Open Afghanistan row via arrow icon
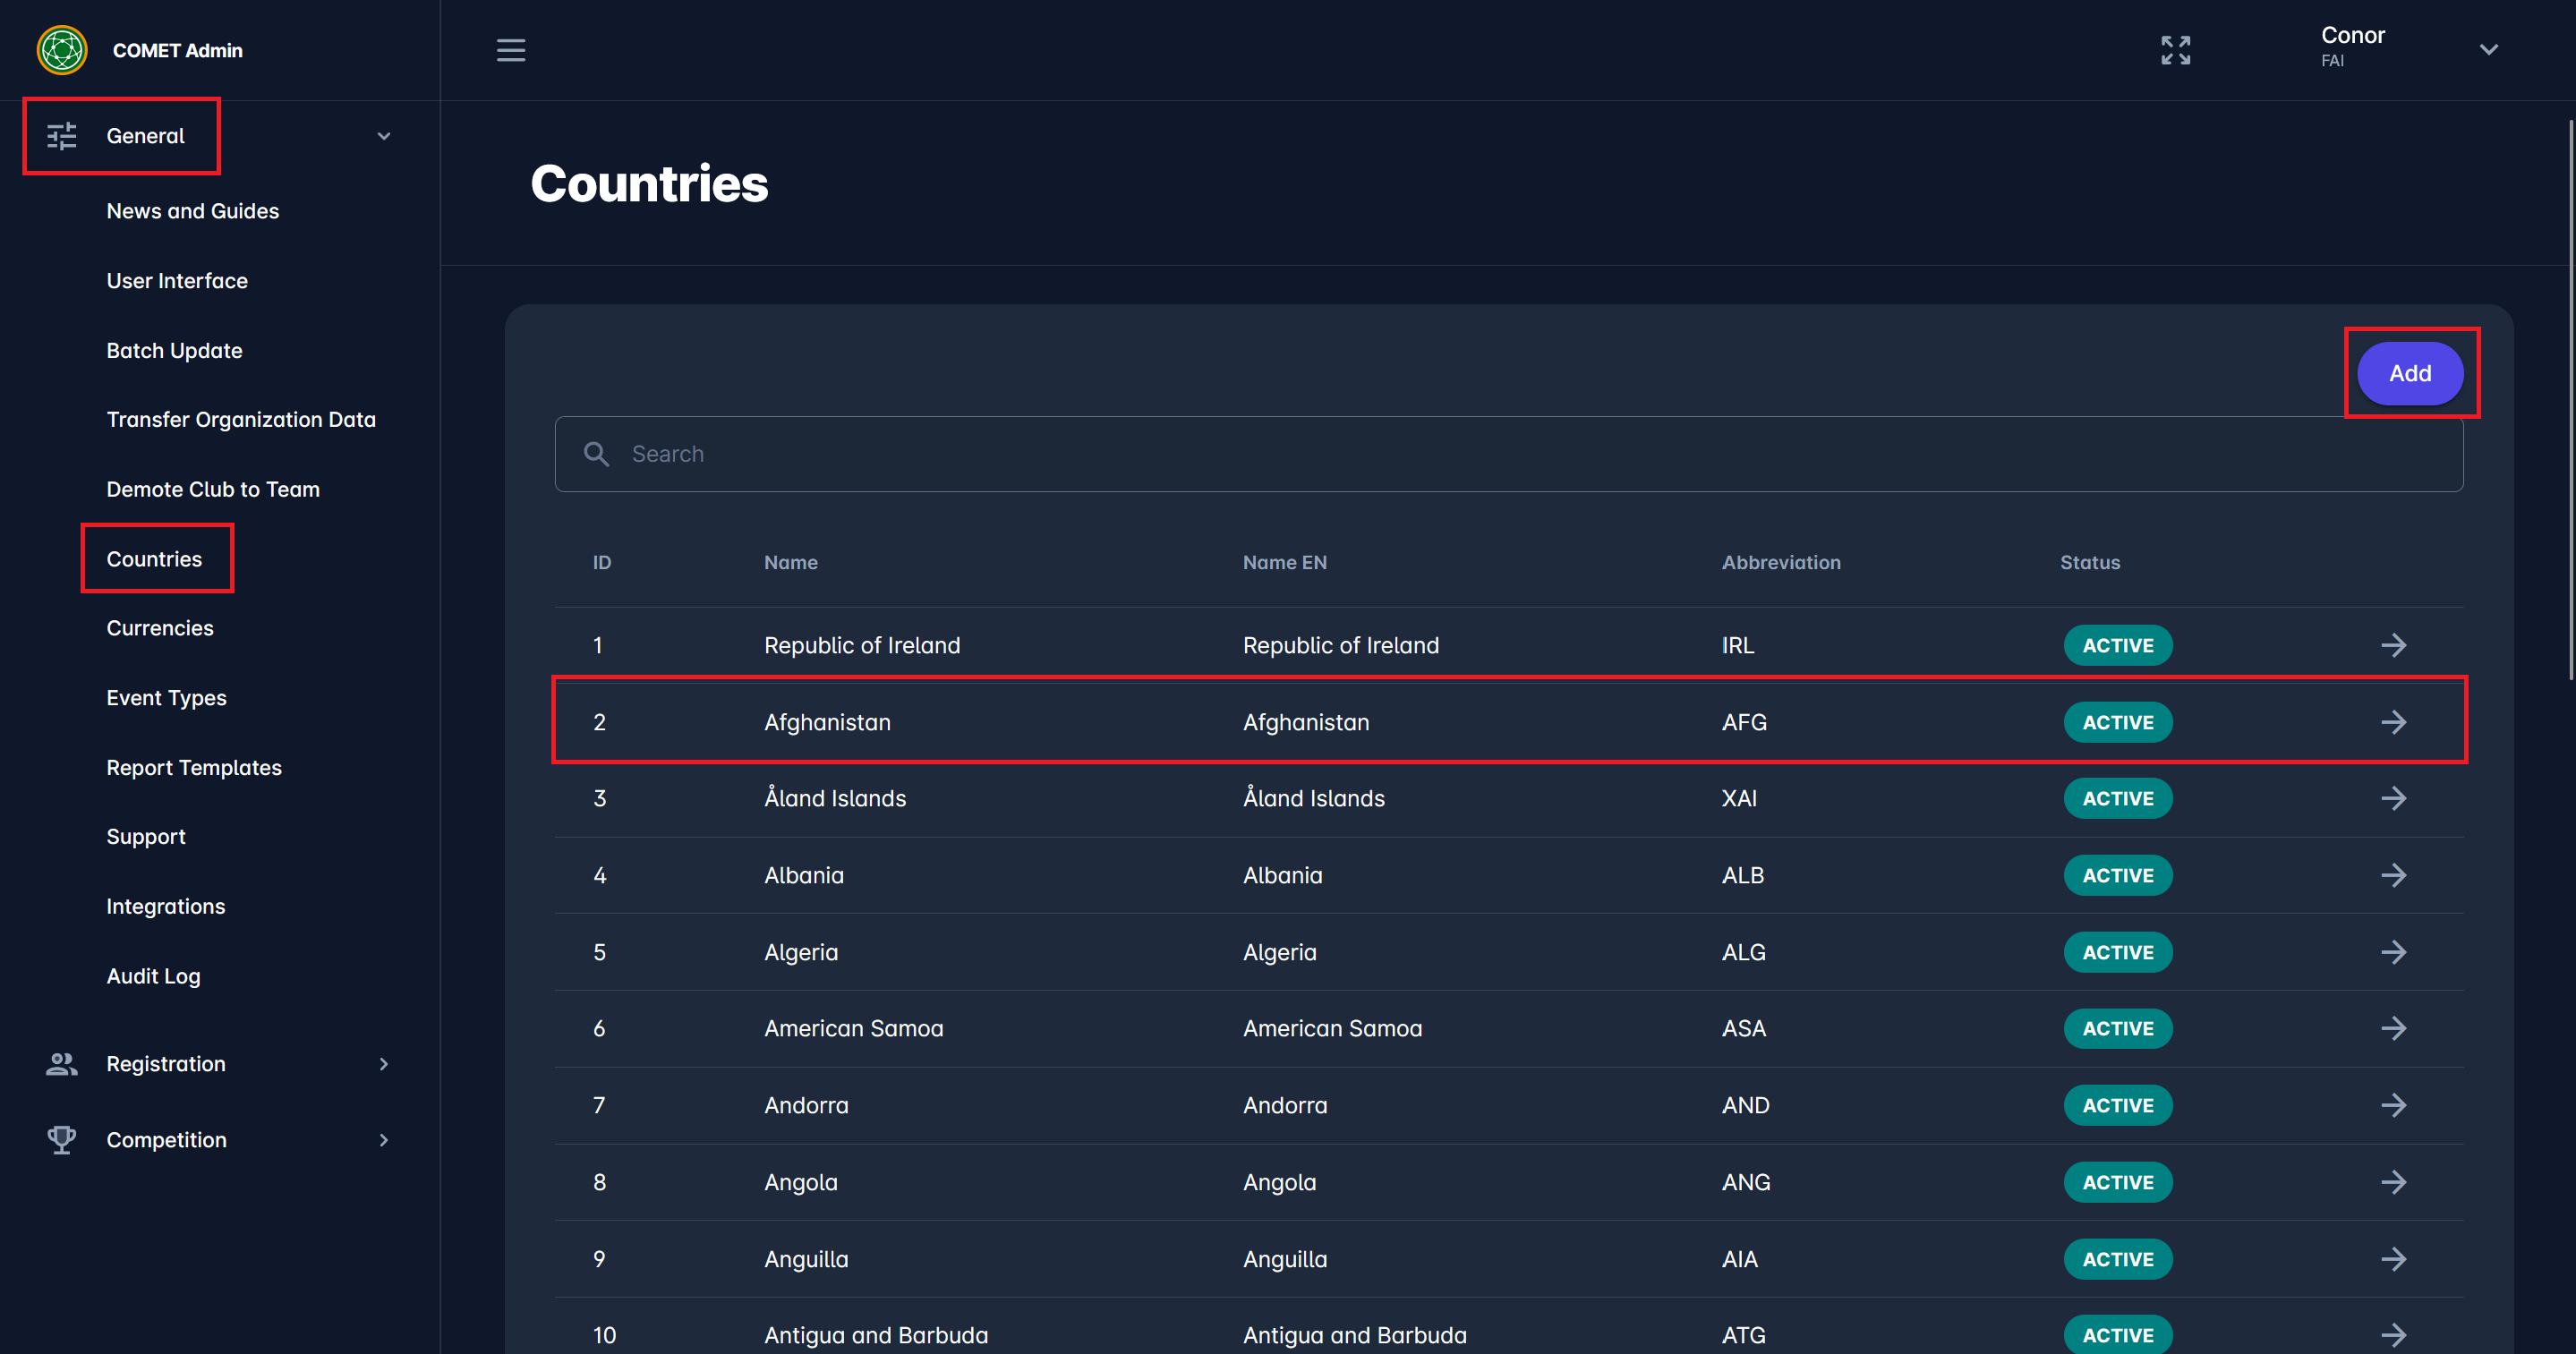Viewport: 2576px width, 1354px height. 2393,722
